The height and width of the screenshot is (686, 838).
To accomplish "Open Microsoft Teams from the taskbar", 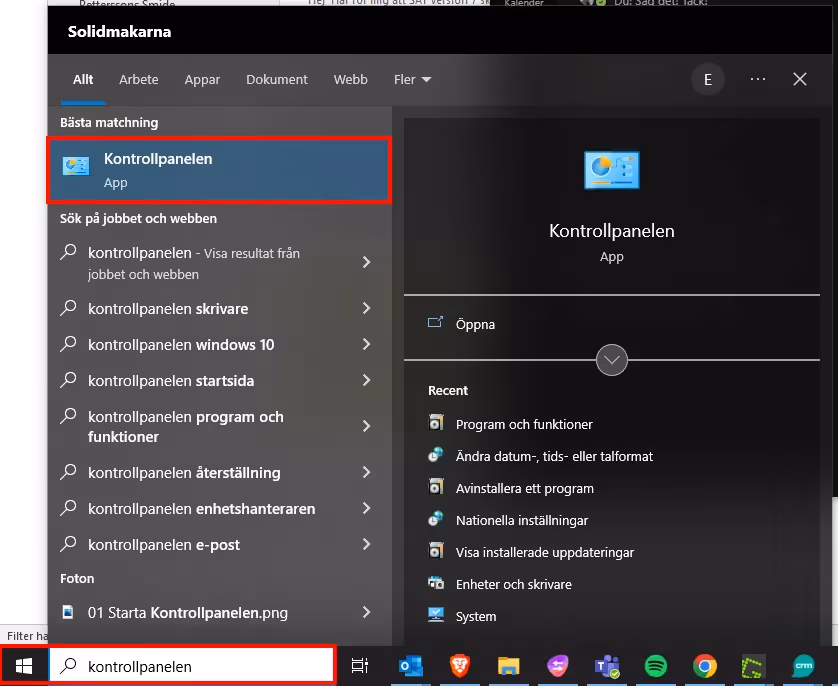I will pyautogui.click(x=607, y=666).
